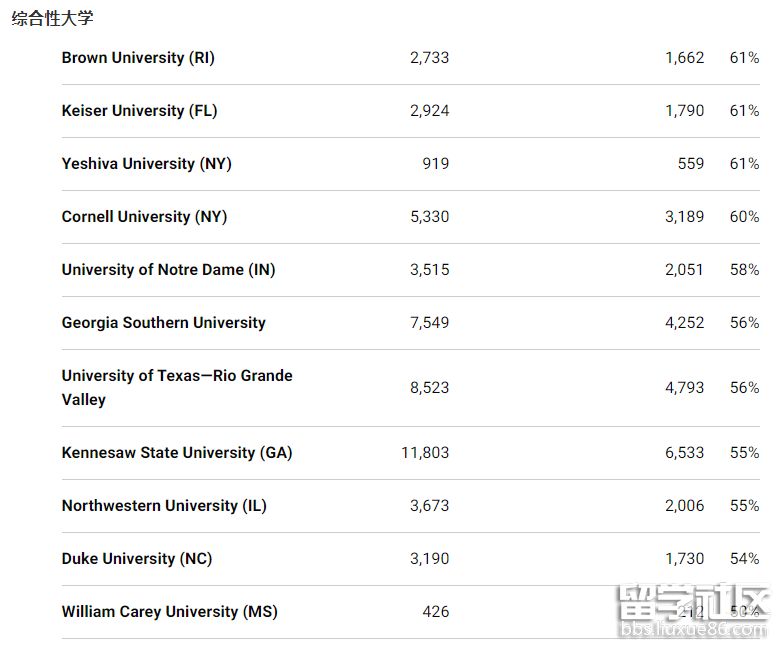784x651 pixels.
Task: Click Kennesaw State's 11,803 value
Action: [x=425, y=453]
